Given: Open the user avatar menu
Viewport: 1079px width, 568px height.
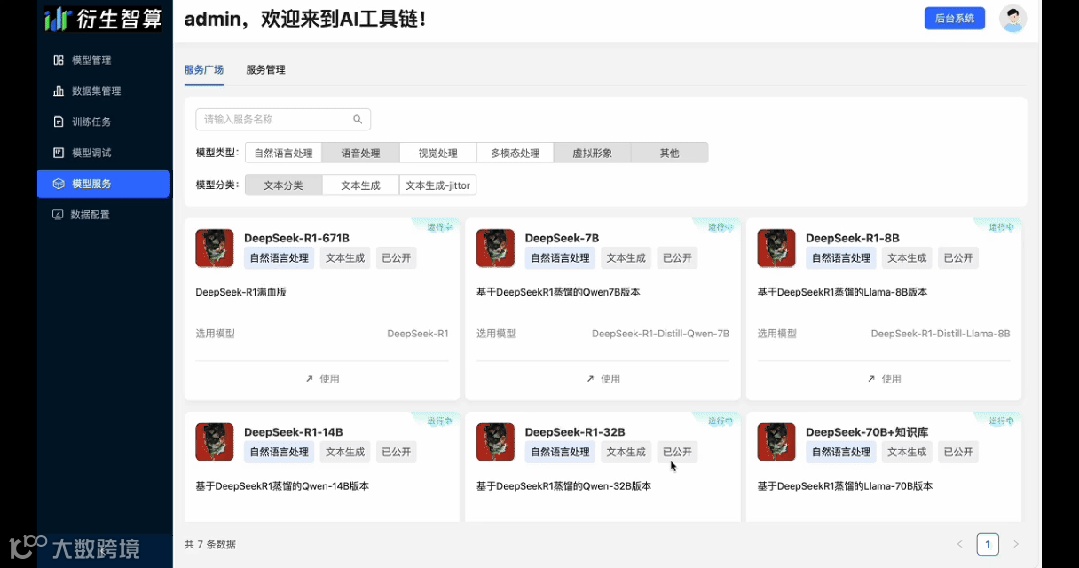Looking at the screenshot, I should (1013, 19).
